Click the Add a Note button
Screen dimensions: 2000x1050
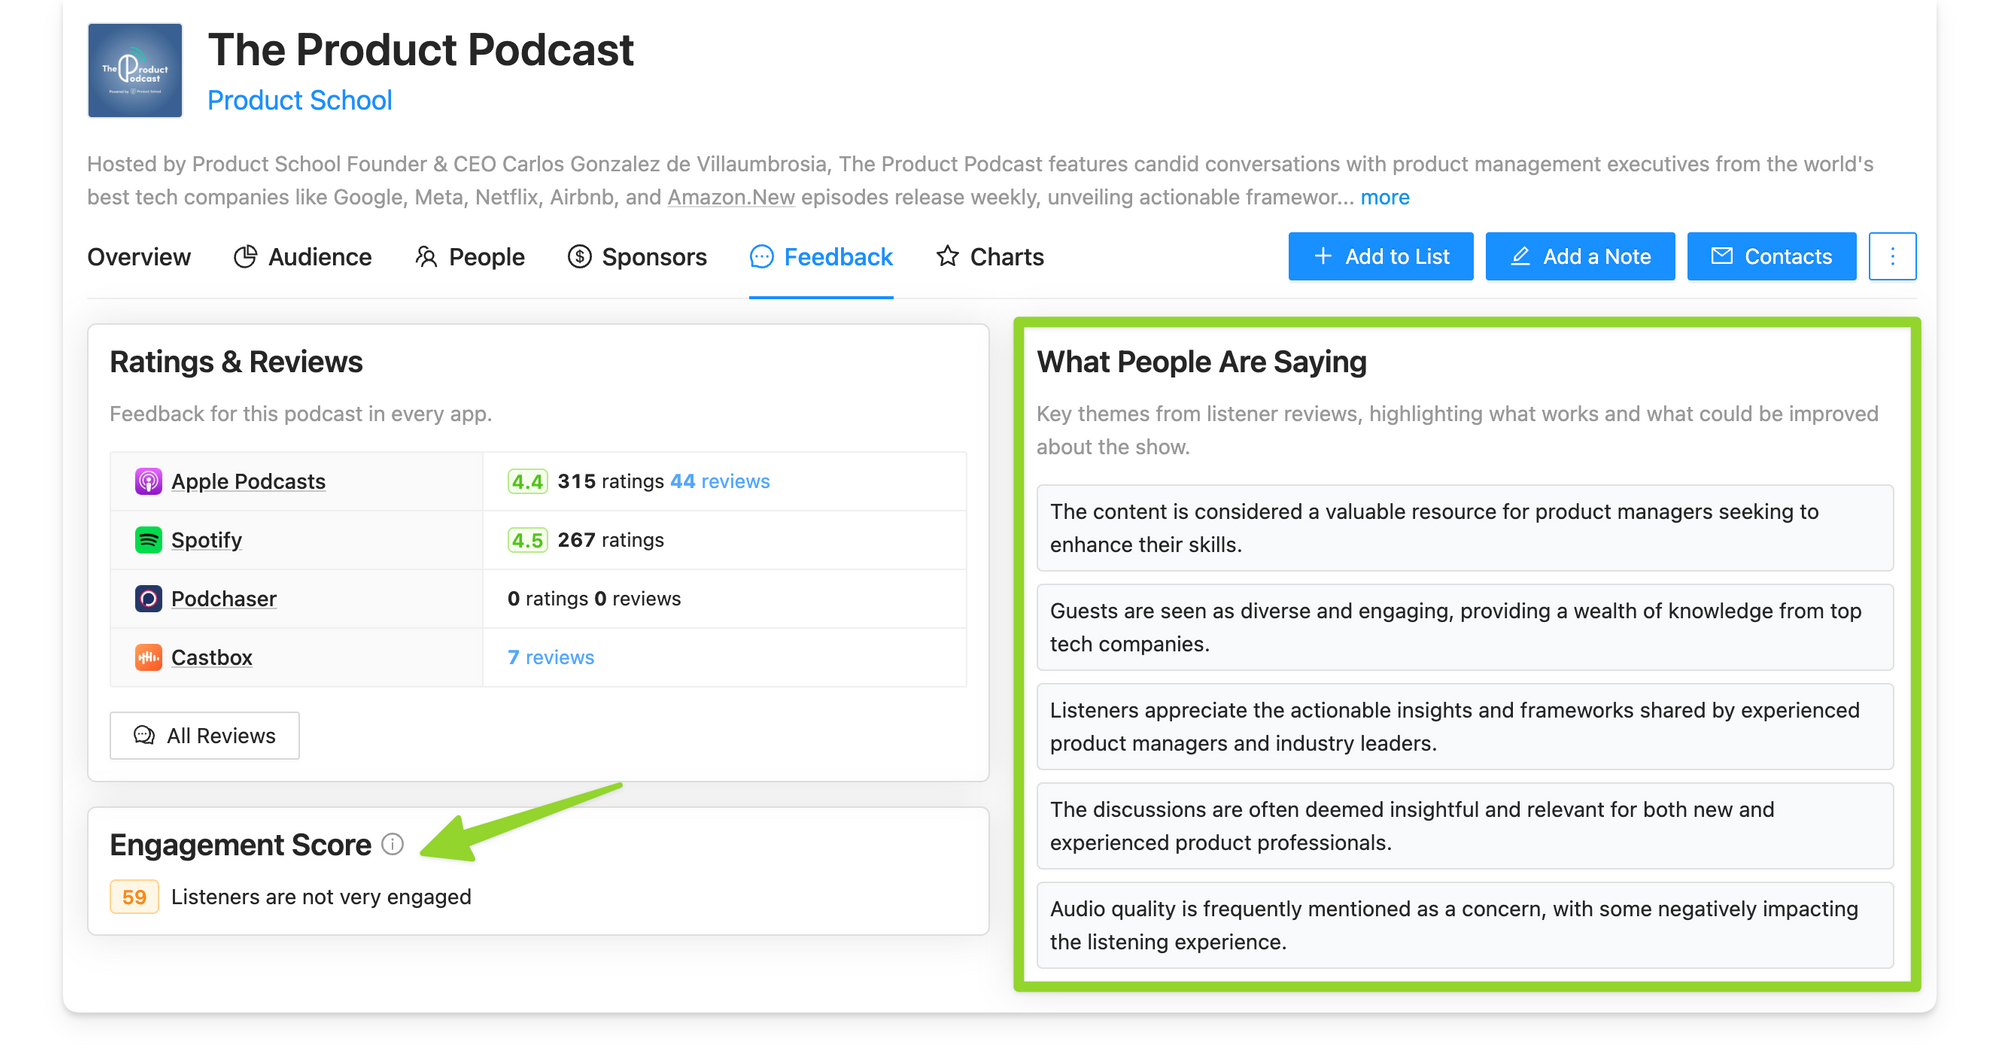[x=1580, y=256]
